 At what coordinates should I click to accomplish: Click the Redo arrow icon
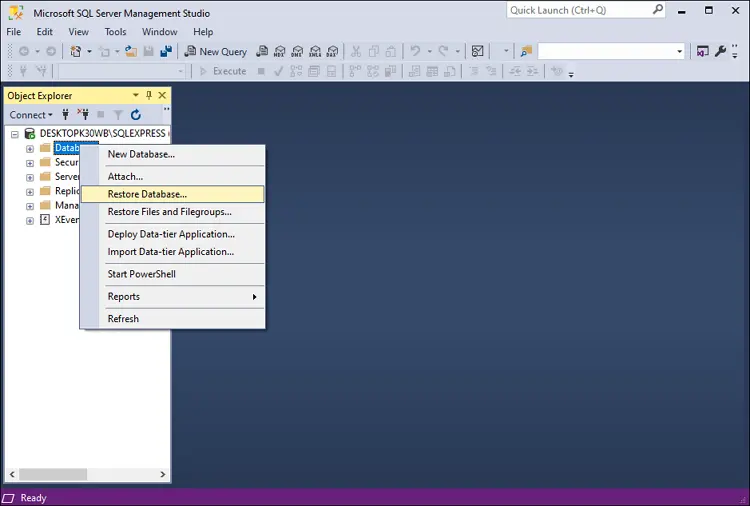pos(444,51)
